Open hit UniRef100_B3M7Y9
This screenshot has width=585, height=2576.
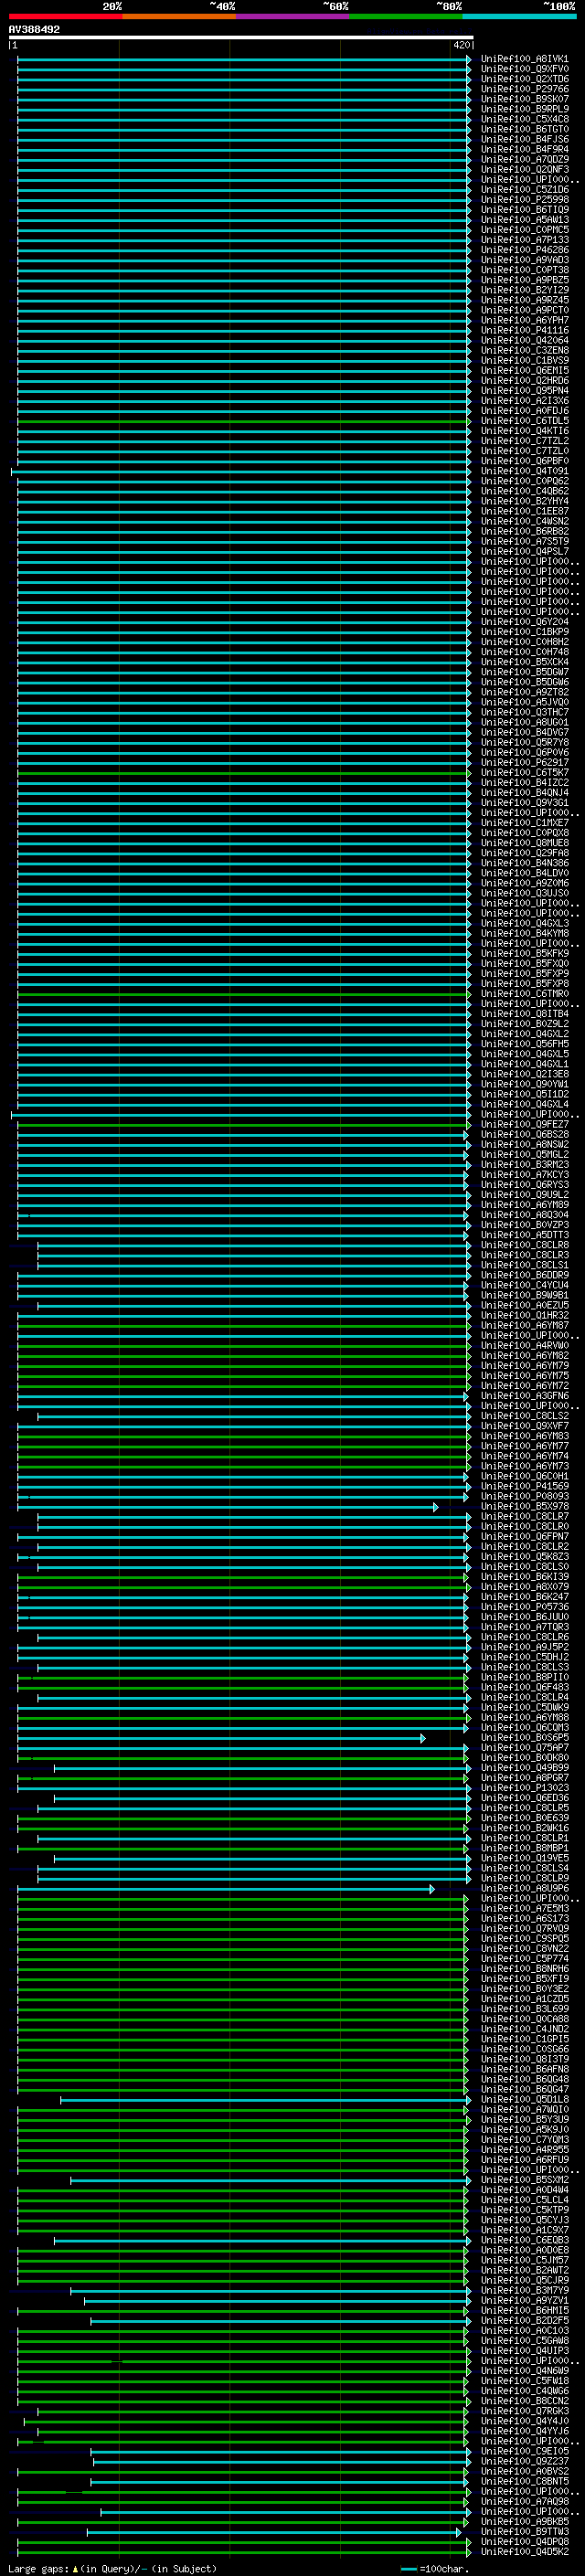tap(524, 2291)
